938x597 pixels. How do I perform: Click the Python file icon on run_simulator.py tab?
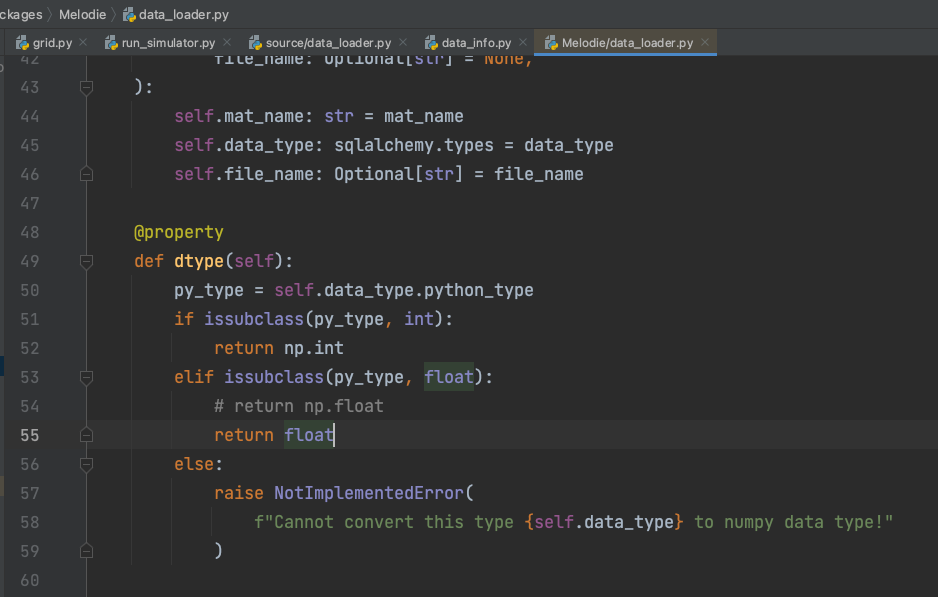(x=111, y=42)
